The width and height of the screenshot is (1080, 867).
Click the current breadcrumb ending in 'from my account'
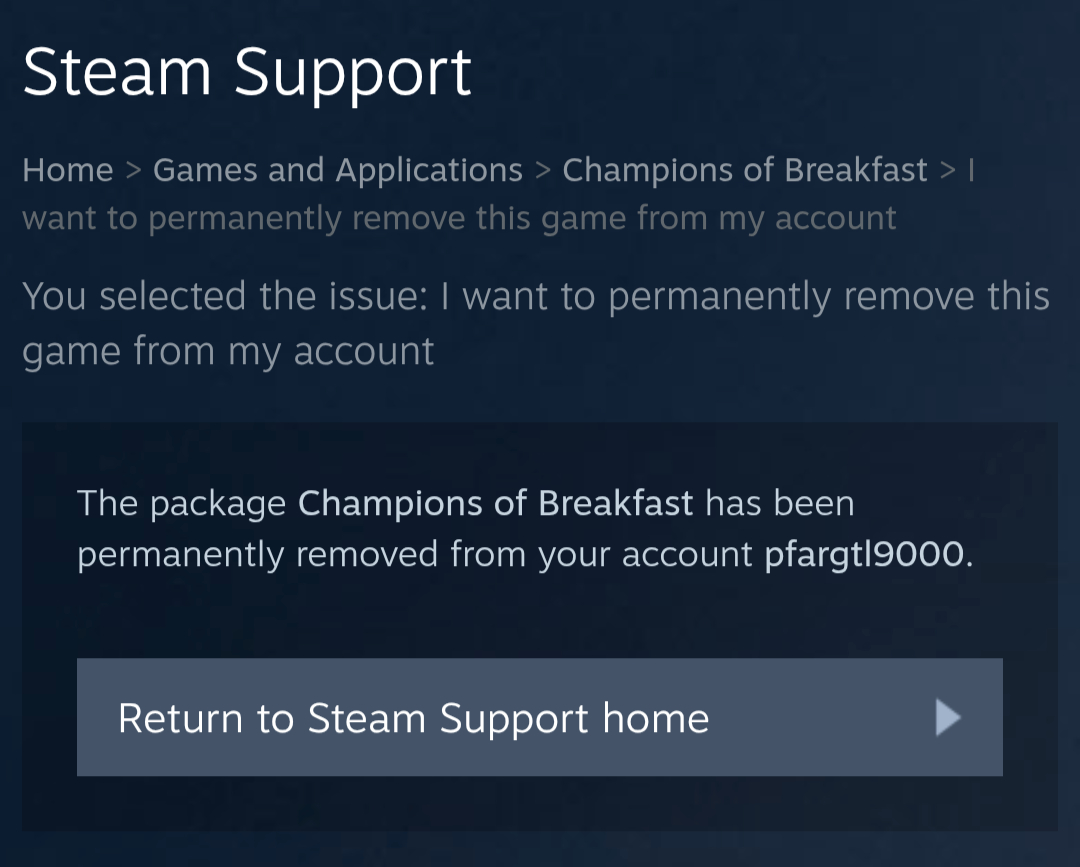click(x=459, y=218)
